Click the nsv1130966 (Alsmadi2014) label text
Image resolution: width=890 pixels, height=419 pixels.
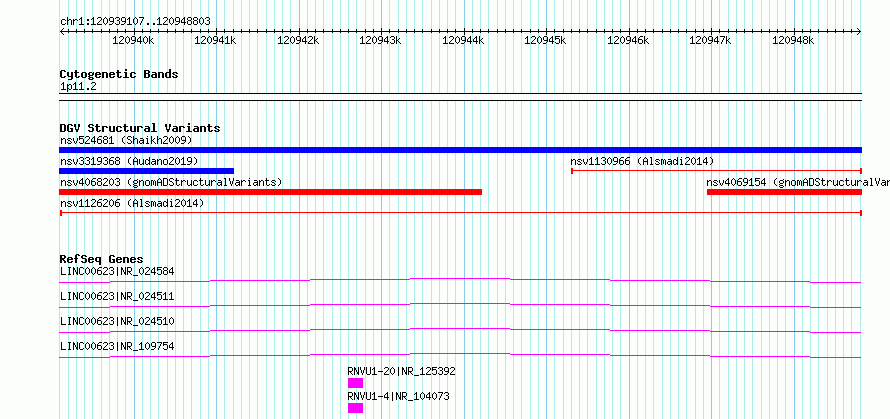(x=642, y=161)
